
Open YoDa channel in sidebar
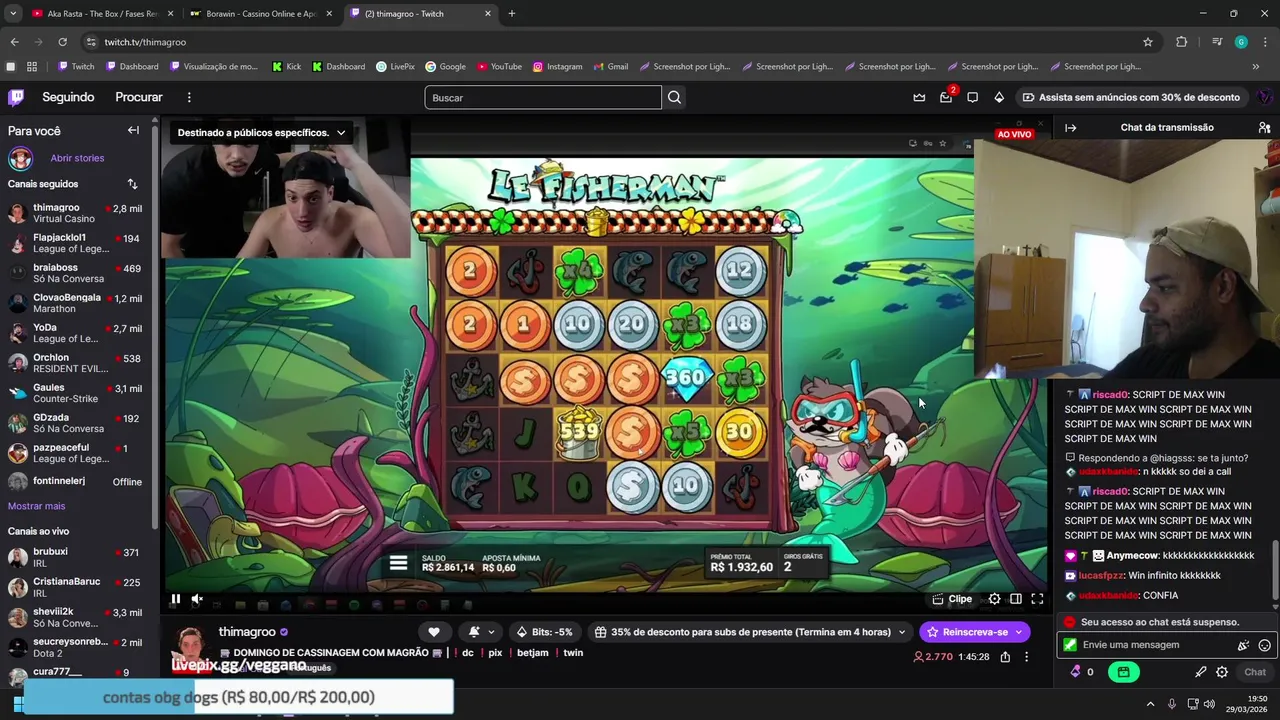75,333
